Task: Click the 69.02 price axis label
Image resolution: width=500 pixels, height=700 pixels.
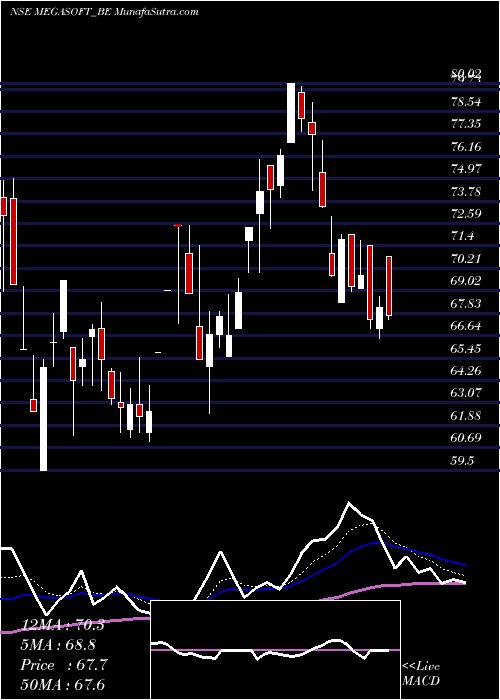Action: click(466, 281)
